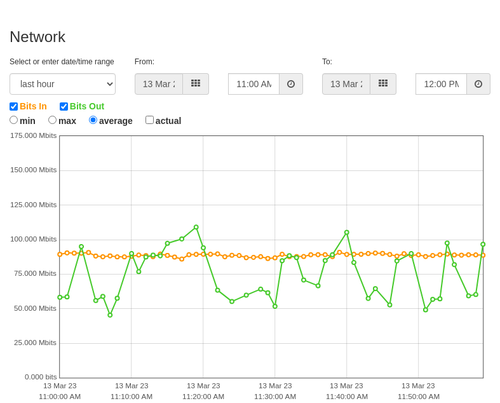
Task: Click the 'Select or enter date/time range' label
Action: coord(62,62)
